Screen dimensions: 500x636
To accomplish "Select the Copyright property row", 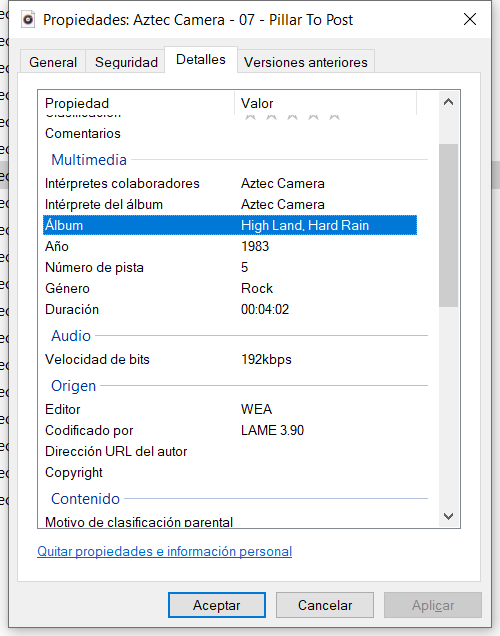I will [x=230, y=473].
